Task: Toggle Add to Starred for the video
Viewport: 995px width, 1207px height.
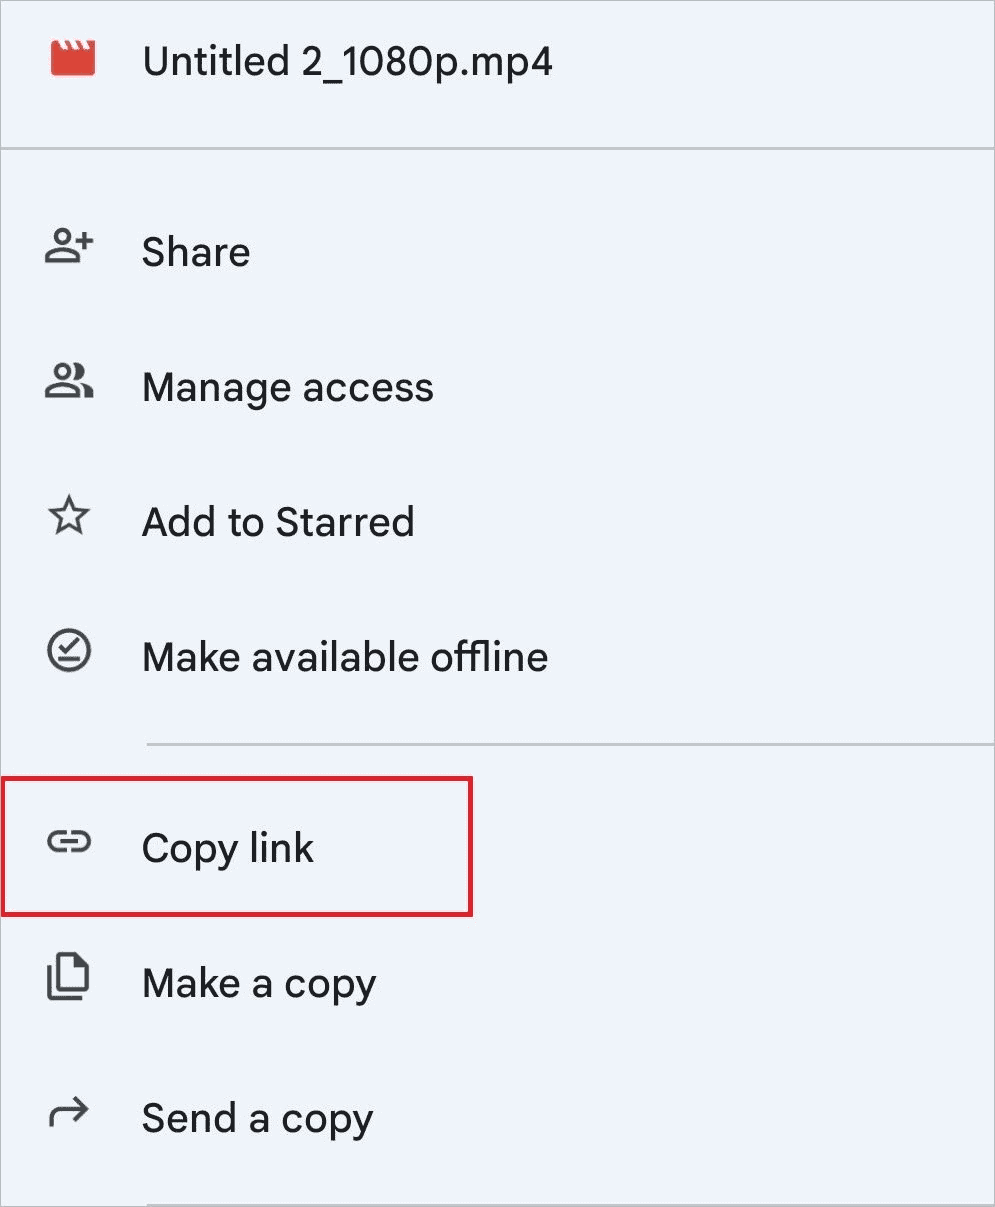Action: click(278, 521)
